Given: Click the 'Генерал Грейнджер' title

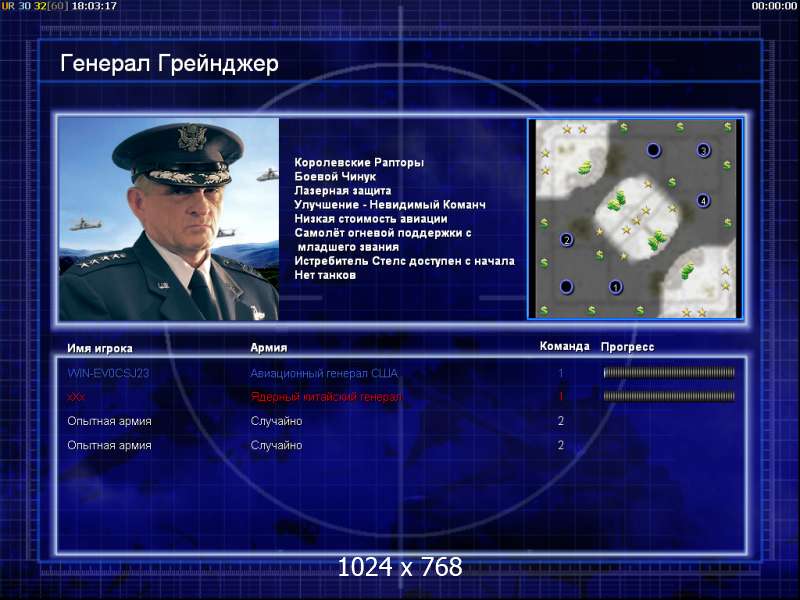Looking at the screenshot, I should pyautogui.click(x=169, y=64).
